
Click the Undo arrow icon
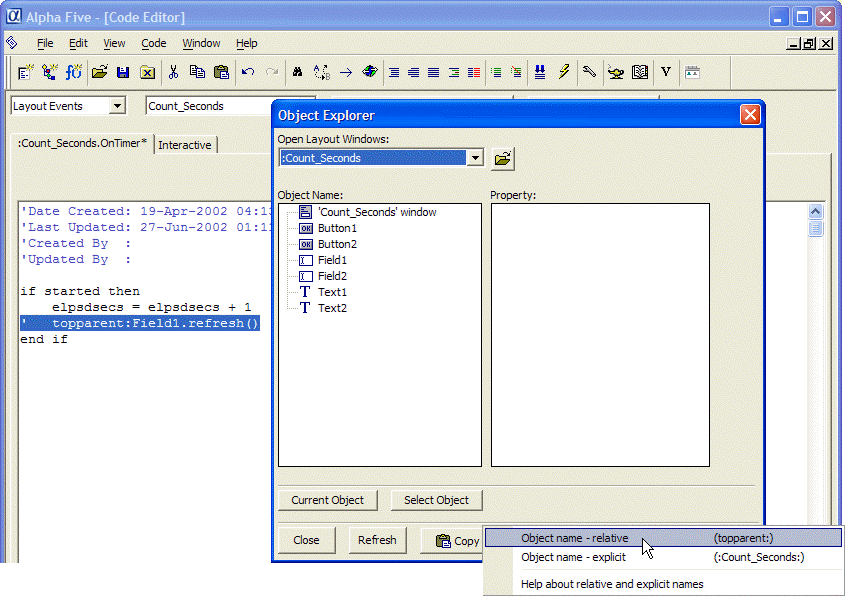pyautogui.click(x=248, y=72)
